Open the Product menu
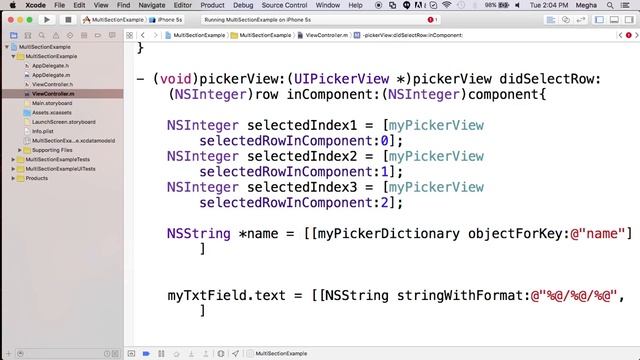Screen dimensions: 640x360 point(212,5)
